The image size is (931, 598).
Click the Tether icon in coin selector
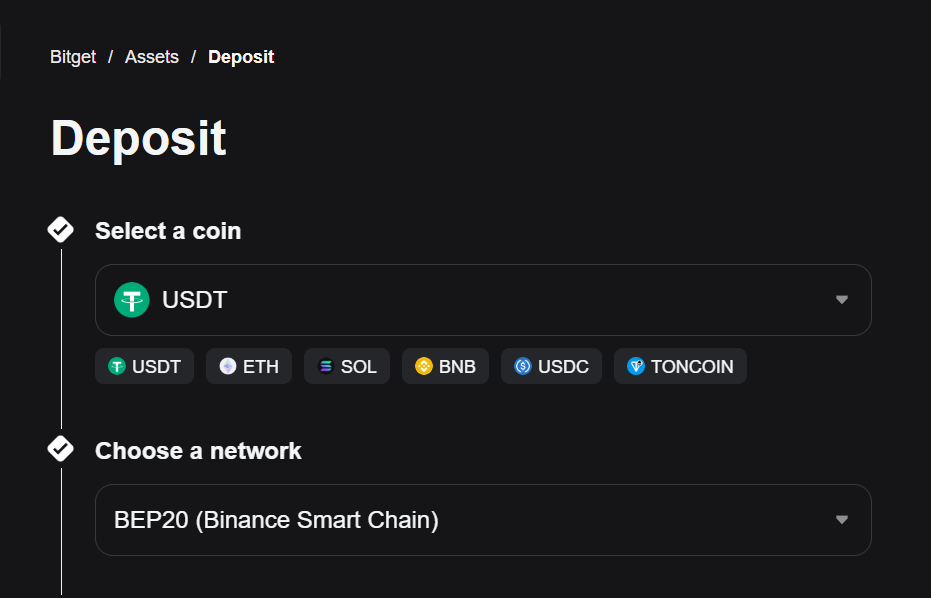(x=131, y=300)
